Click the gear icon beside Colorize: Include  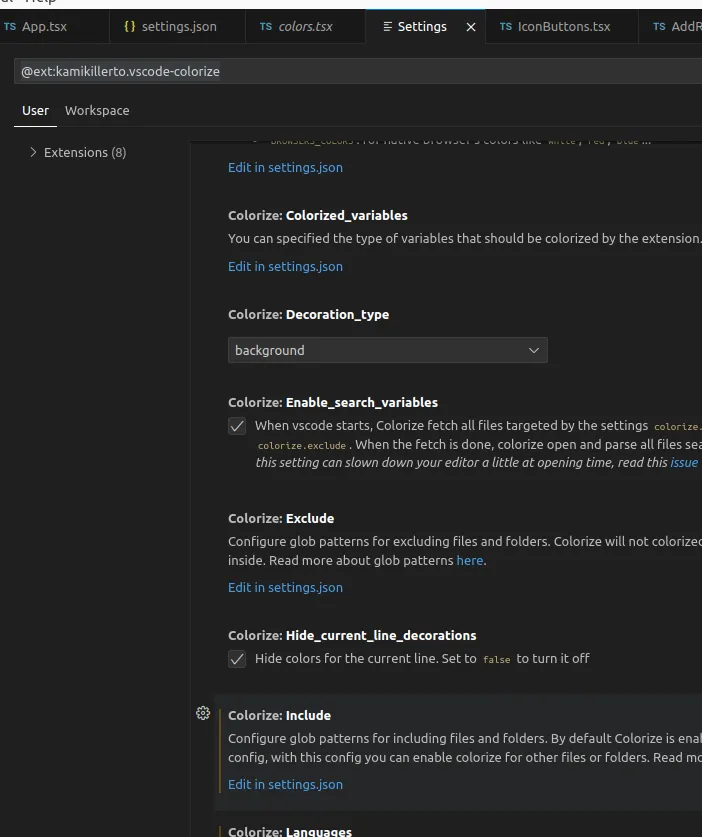click(203, 713)
